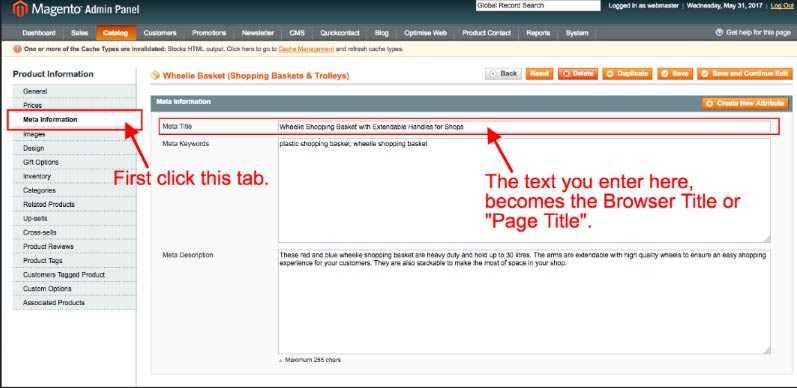This screenshot has height=388, width=797.
Task: Select the Customers Tagged Product tab
Action: pos(74,275)
